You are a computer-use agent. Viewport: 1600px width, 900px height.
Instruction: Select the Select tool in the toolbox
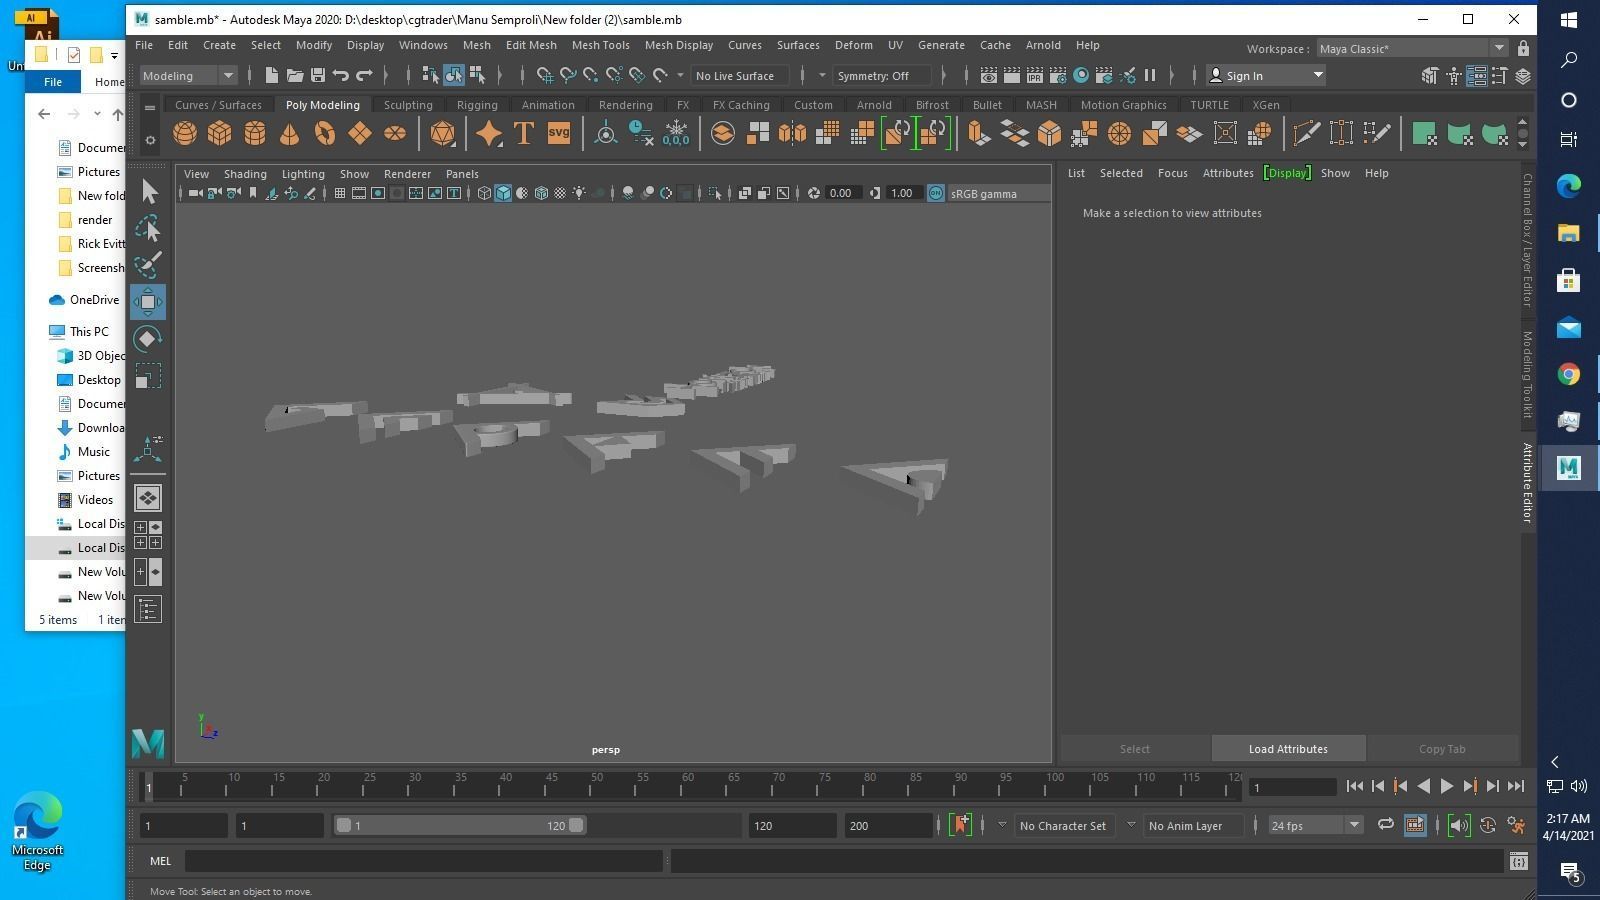tap(148, 192)
